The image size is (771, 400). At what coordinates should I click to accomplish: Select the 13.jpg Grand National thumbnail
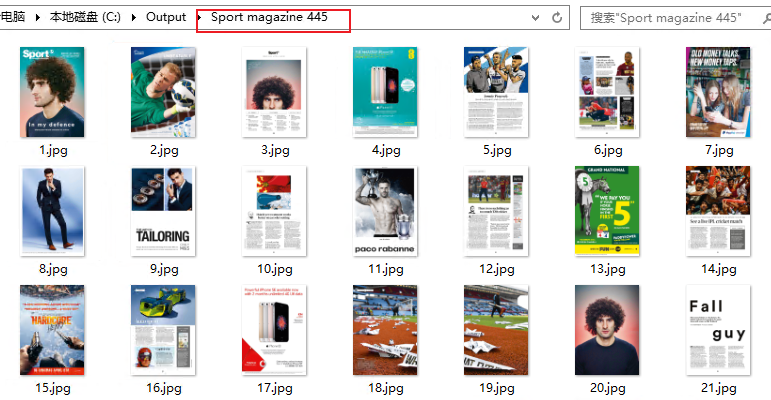(x=607, y=211)
